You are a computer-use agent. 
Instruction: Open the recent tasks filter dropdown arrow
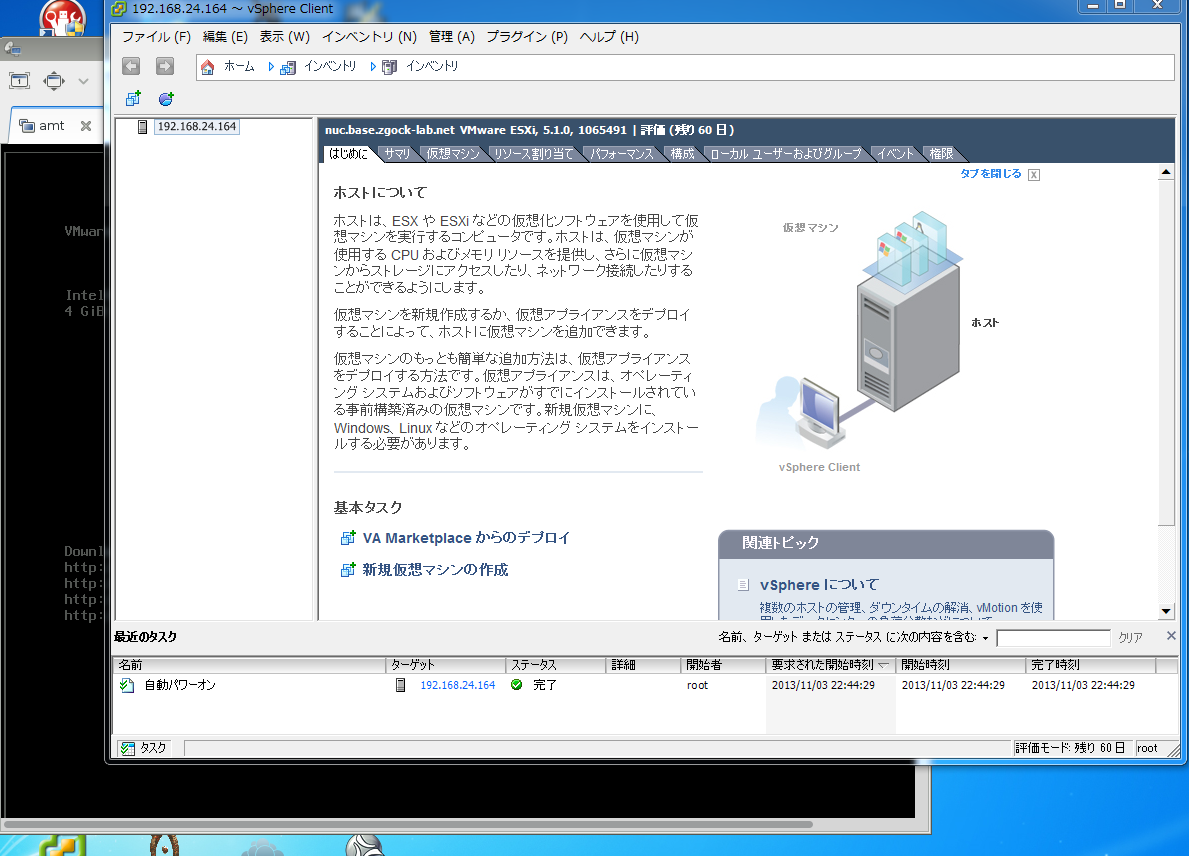tap(985, 638)
